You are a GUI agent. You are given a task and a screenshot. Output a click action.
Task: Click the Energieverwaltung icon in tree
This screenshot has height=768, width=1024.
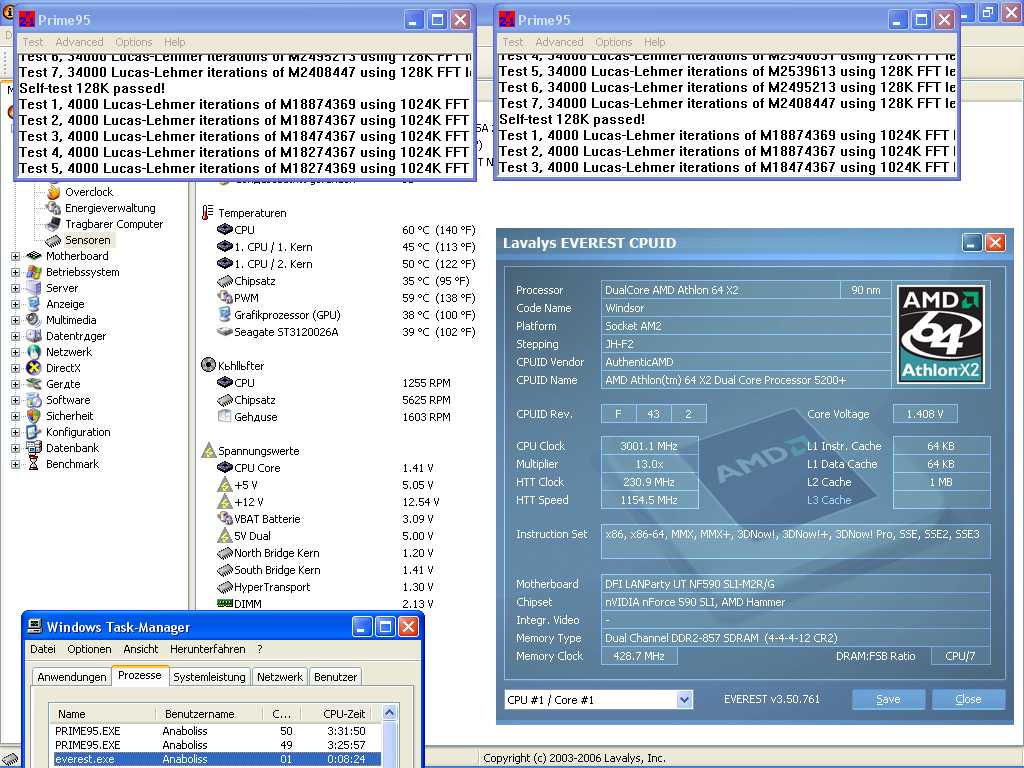click(54, 208)
